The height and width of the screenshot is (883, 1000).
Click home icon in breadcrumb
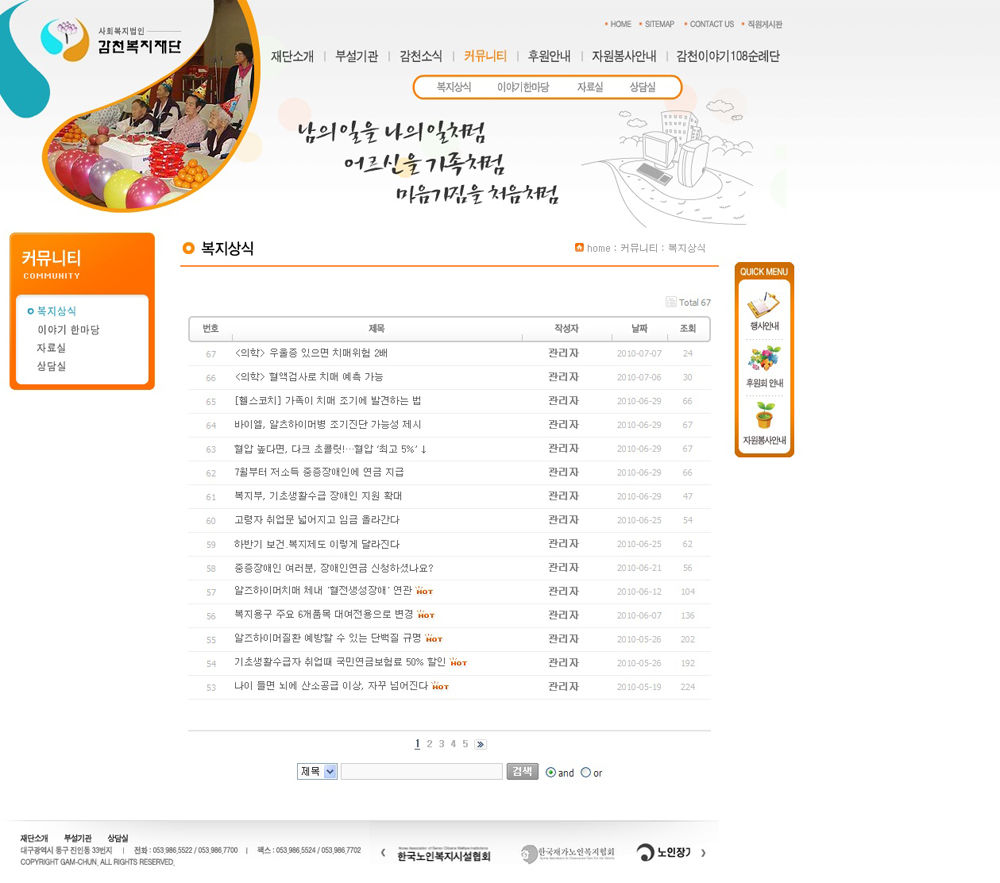coord(579,248)
